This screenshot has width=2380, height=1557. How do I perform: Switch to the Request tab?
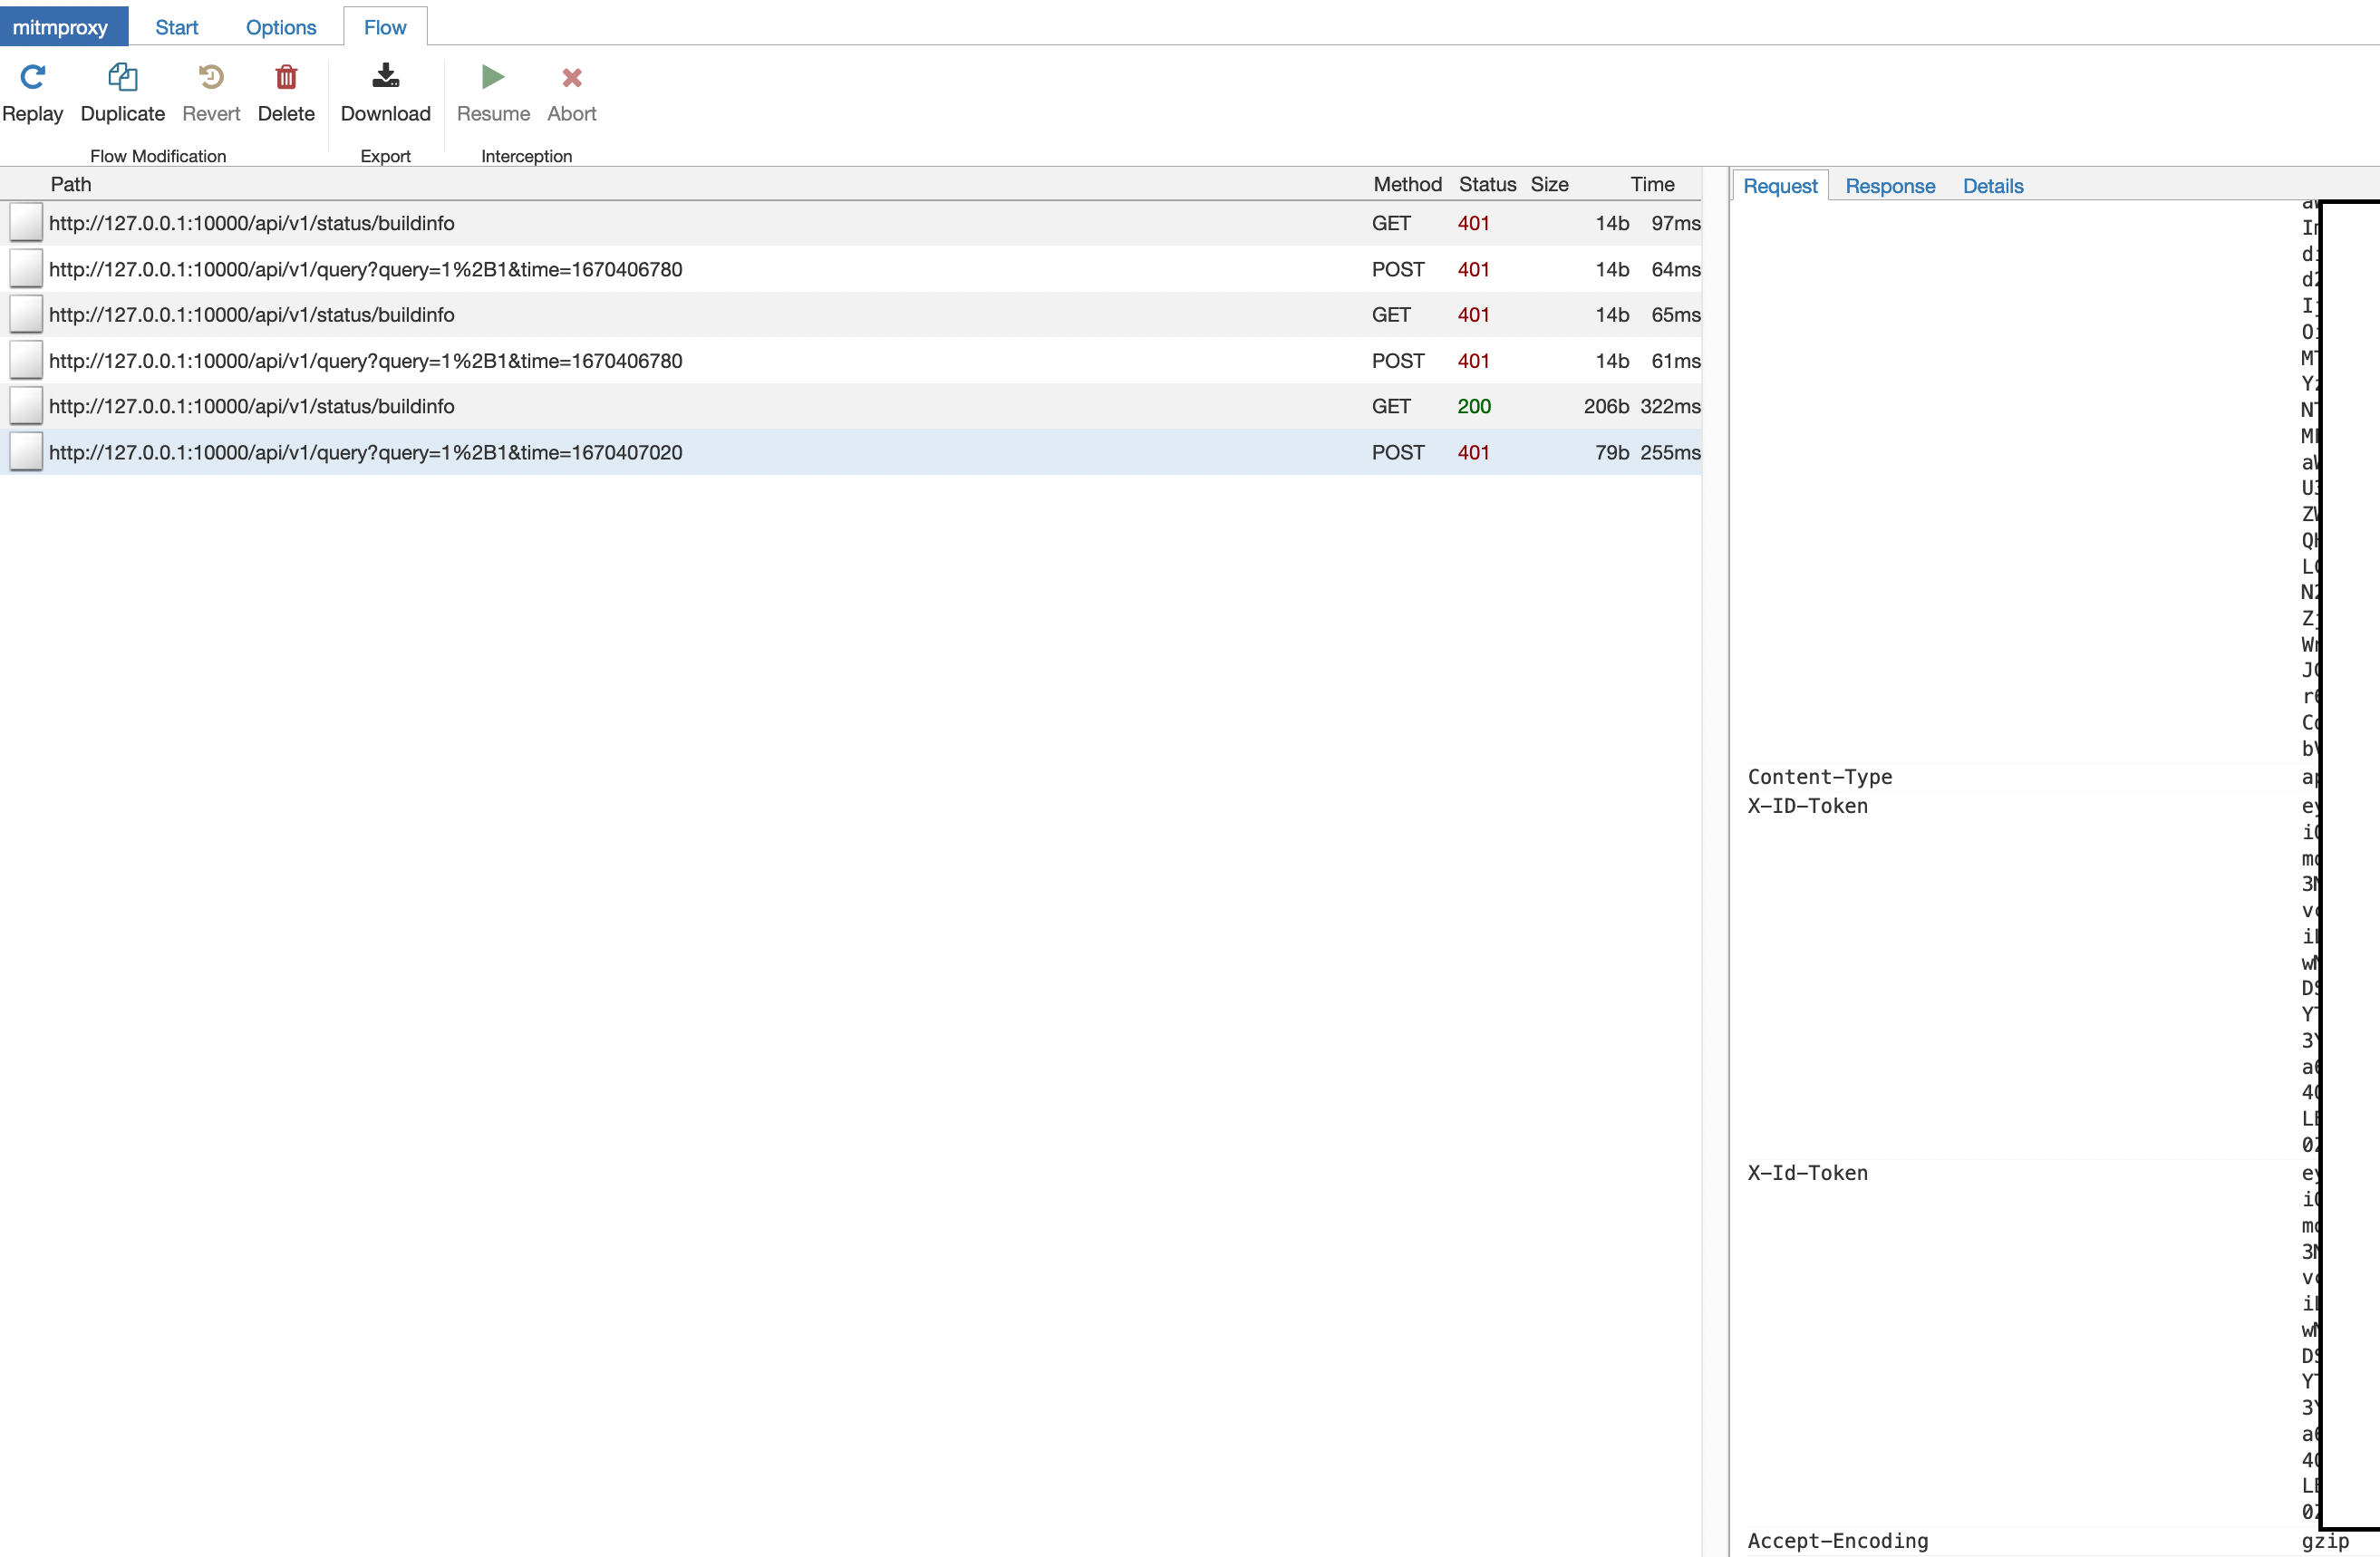(x=1780, y=186)
